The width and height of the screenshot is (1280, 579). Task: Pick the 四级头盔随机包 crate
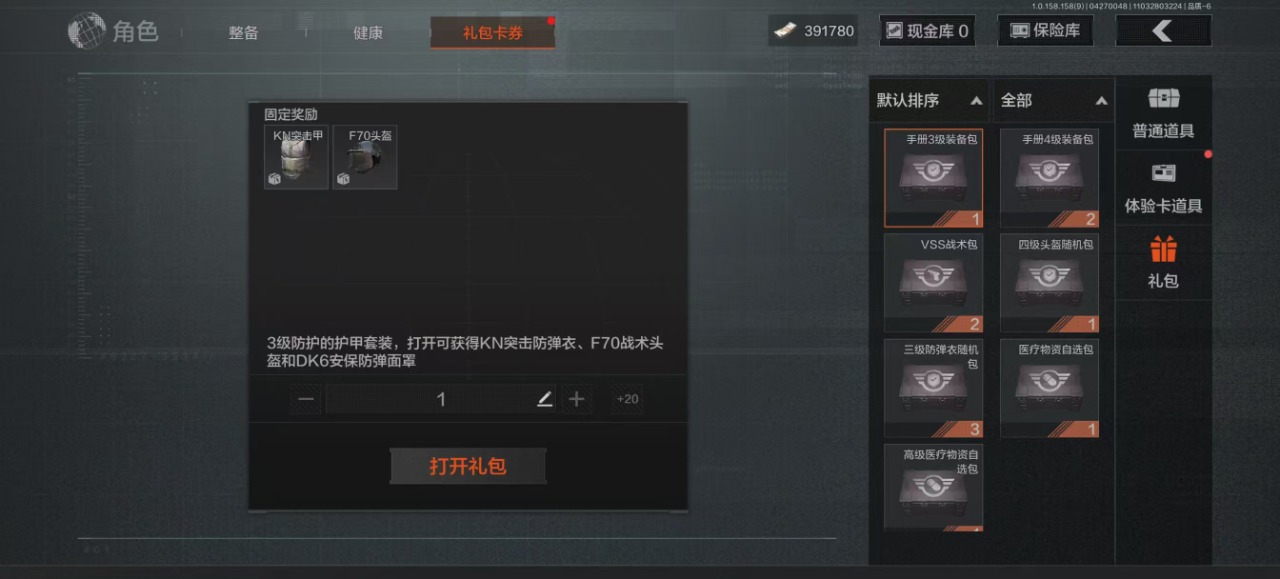tap(1049, 283)
